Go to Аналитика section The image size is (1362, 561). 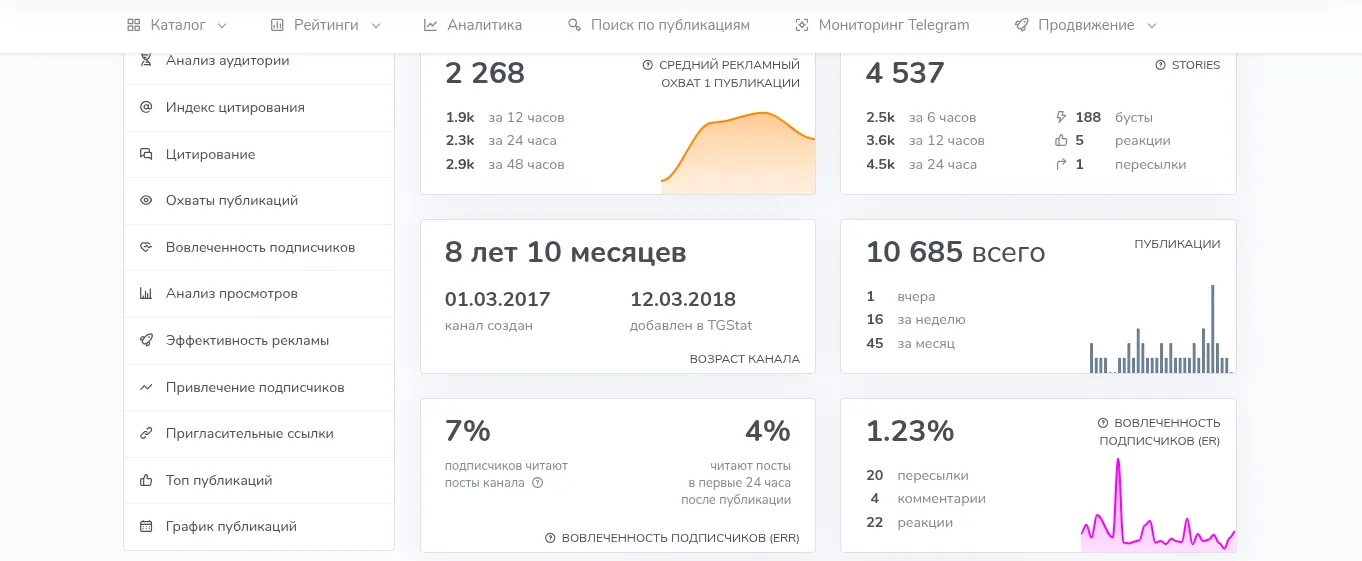pos(472,25)
